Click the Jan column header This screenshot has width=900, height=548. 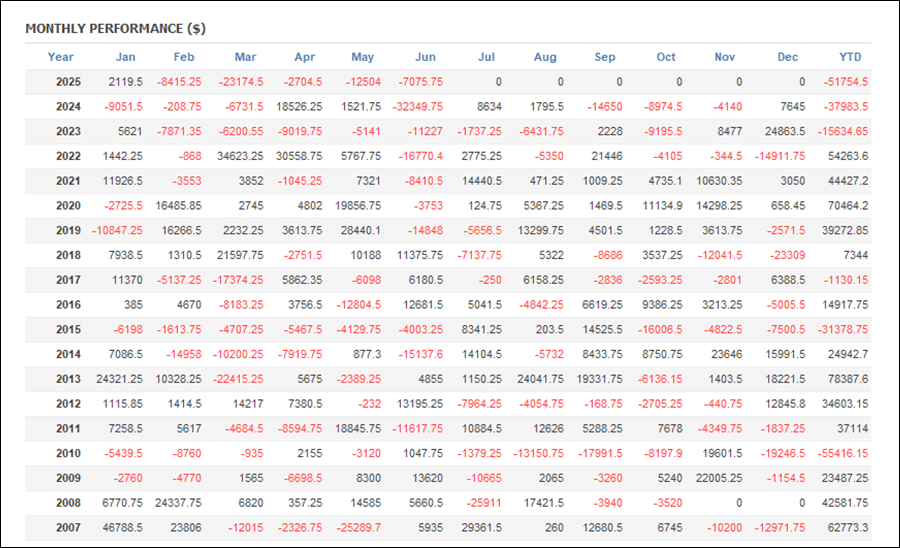click(126, 57)
